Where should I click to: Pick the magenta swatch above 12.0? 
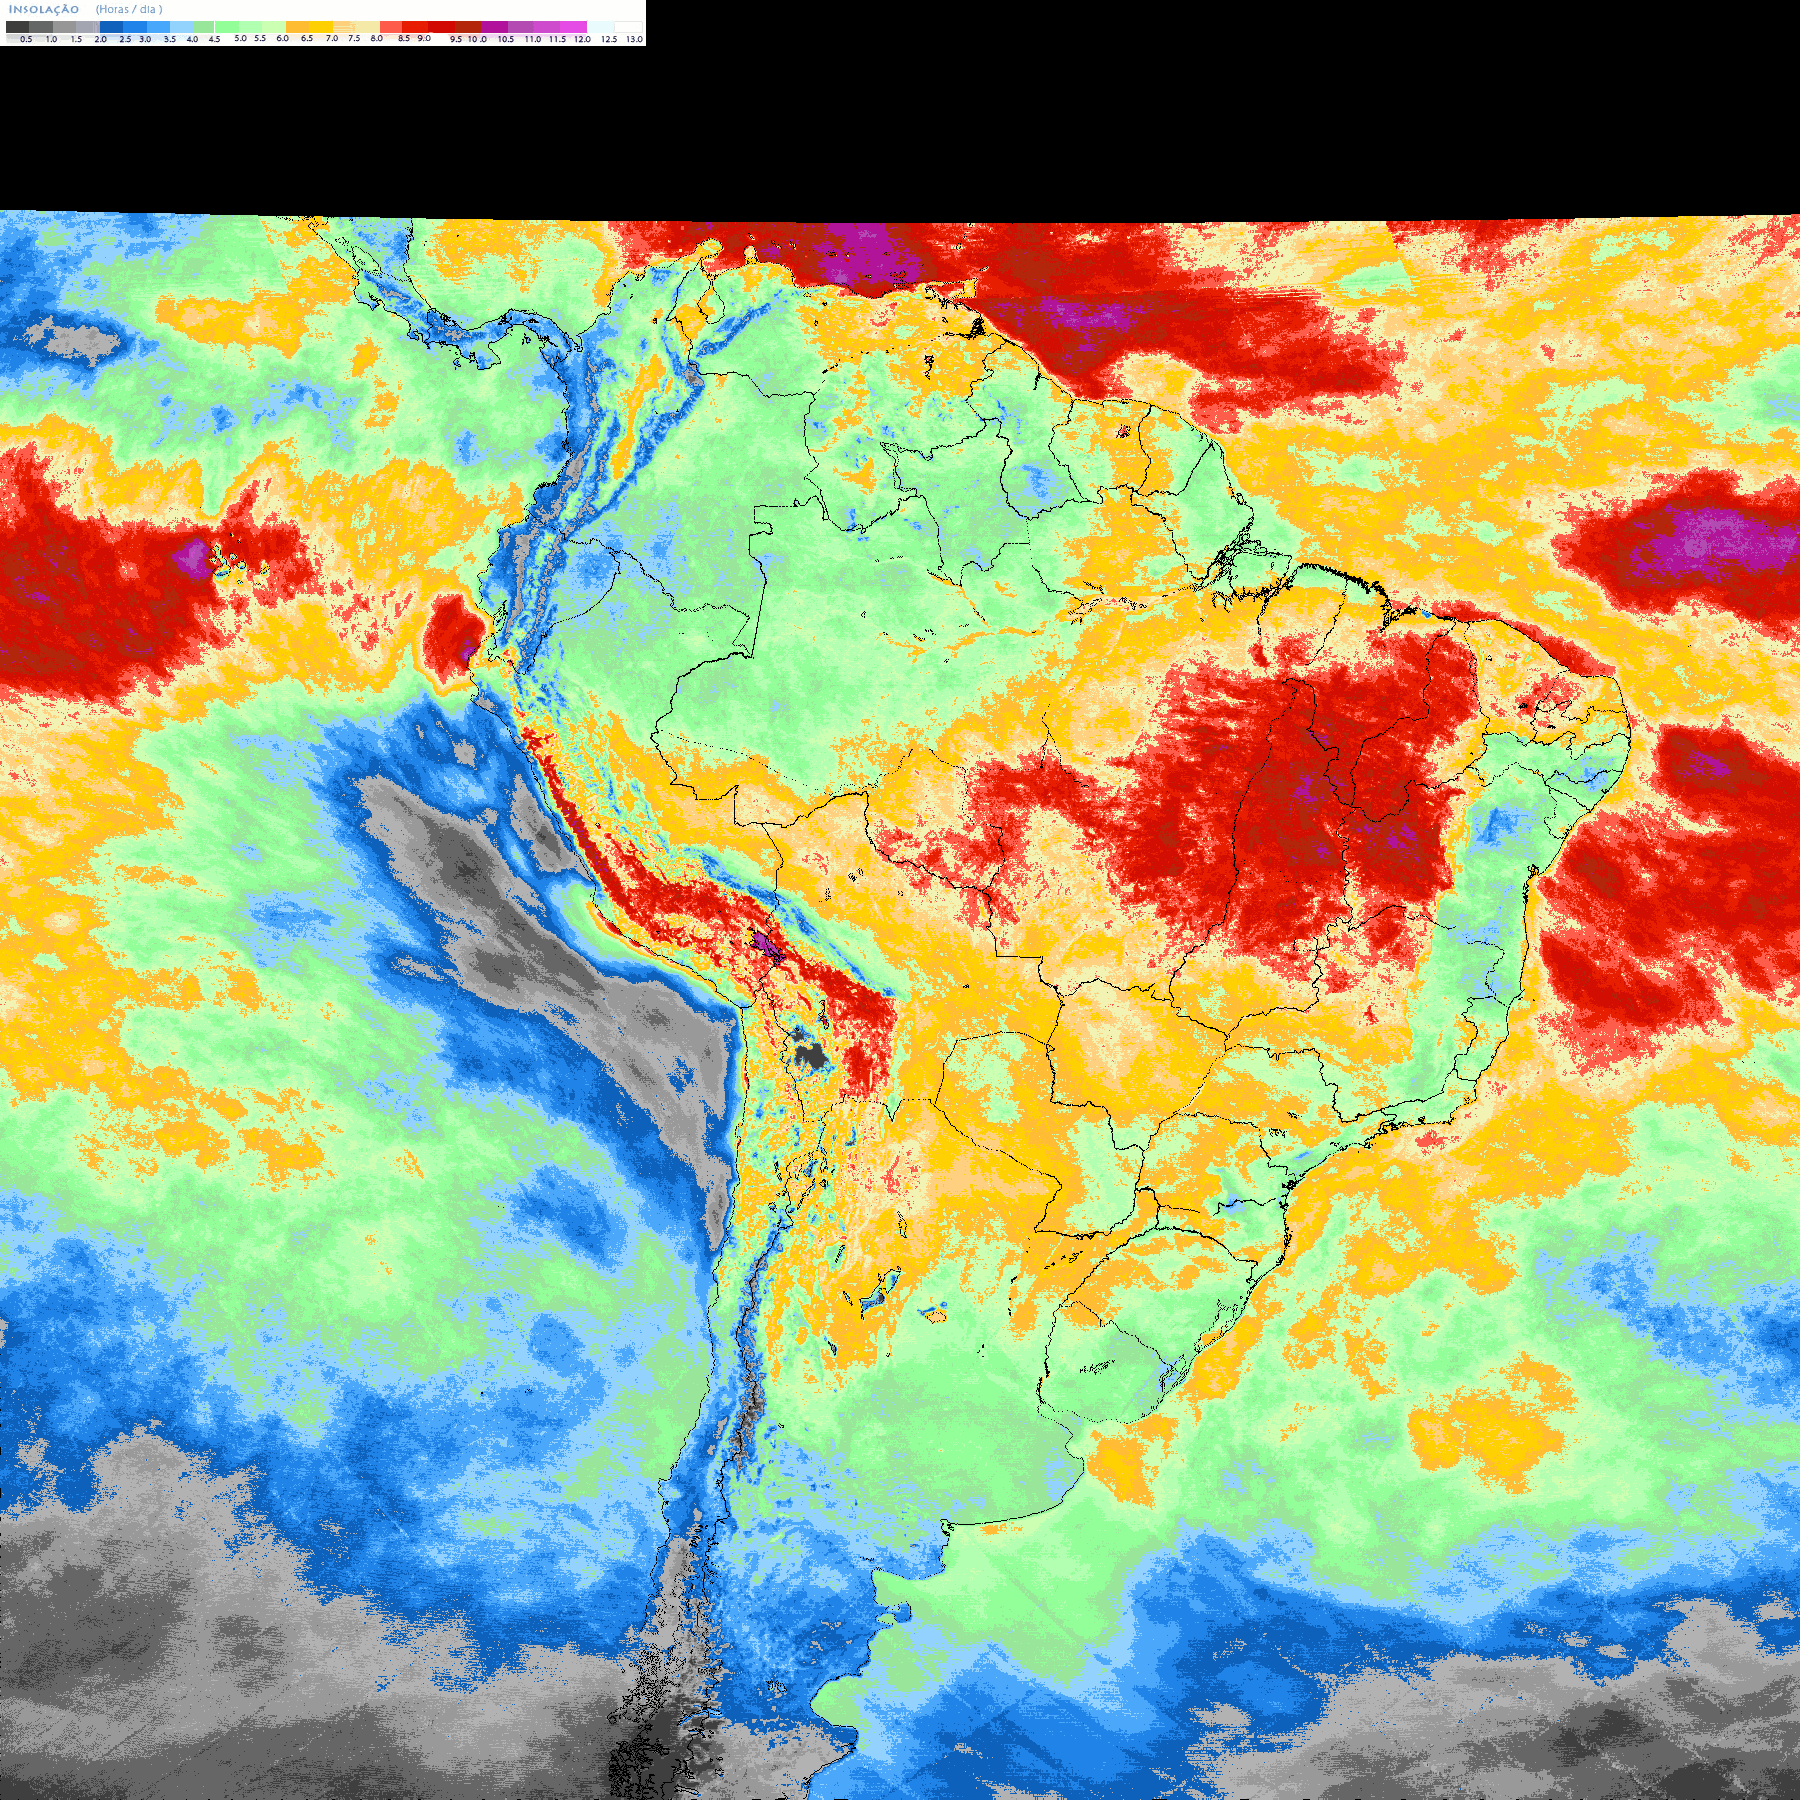pos(573,27)
